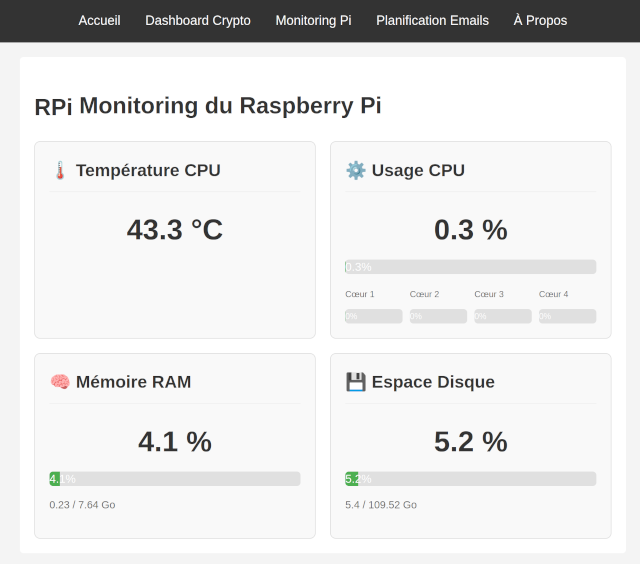Click the floppy disk icon beside Espace Disque
Screen dimensions: 640x564
tap(356, 382)
